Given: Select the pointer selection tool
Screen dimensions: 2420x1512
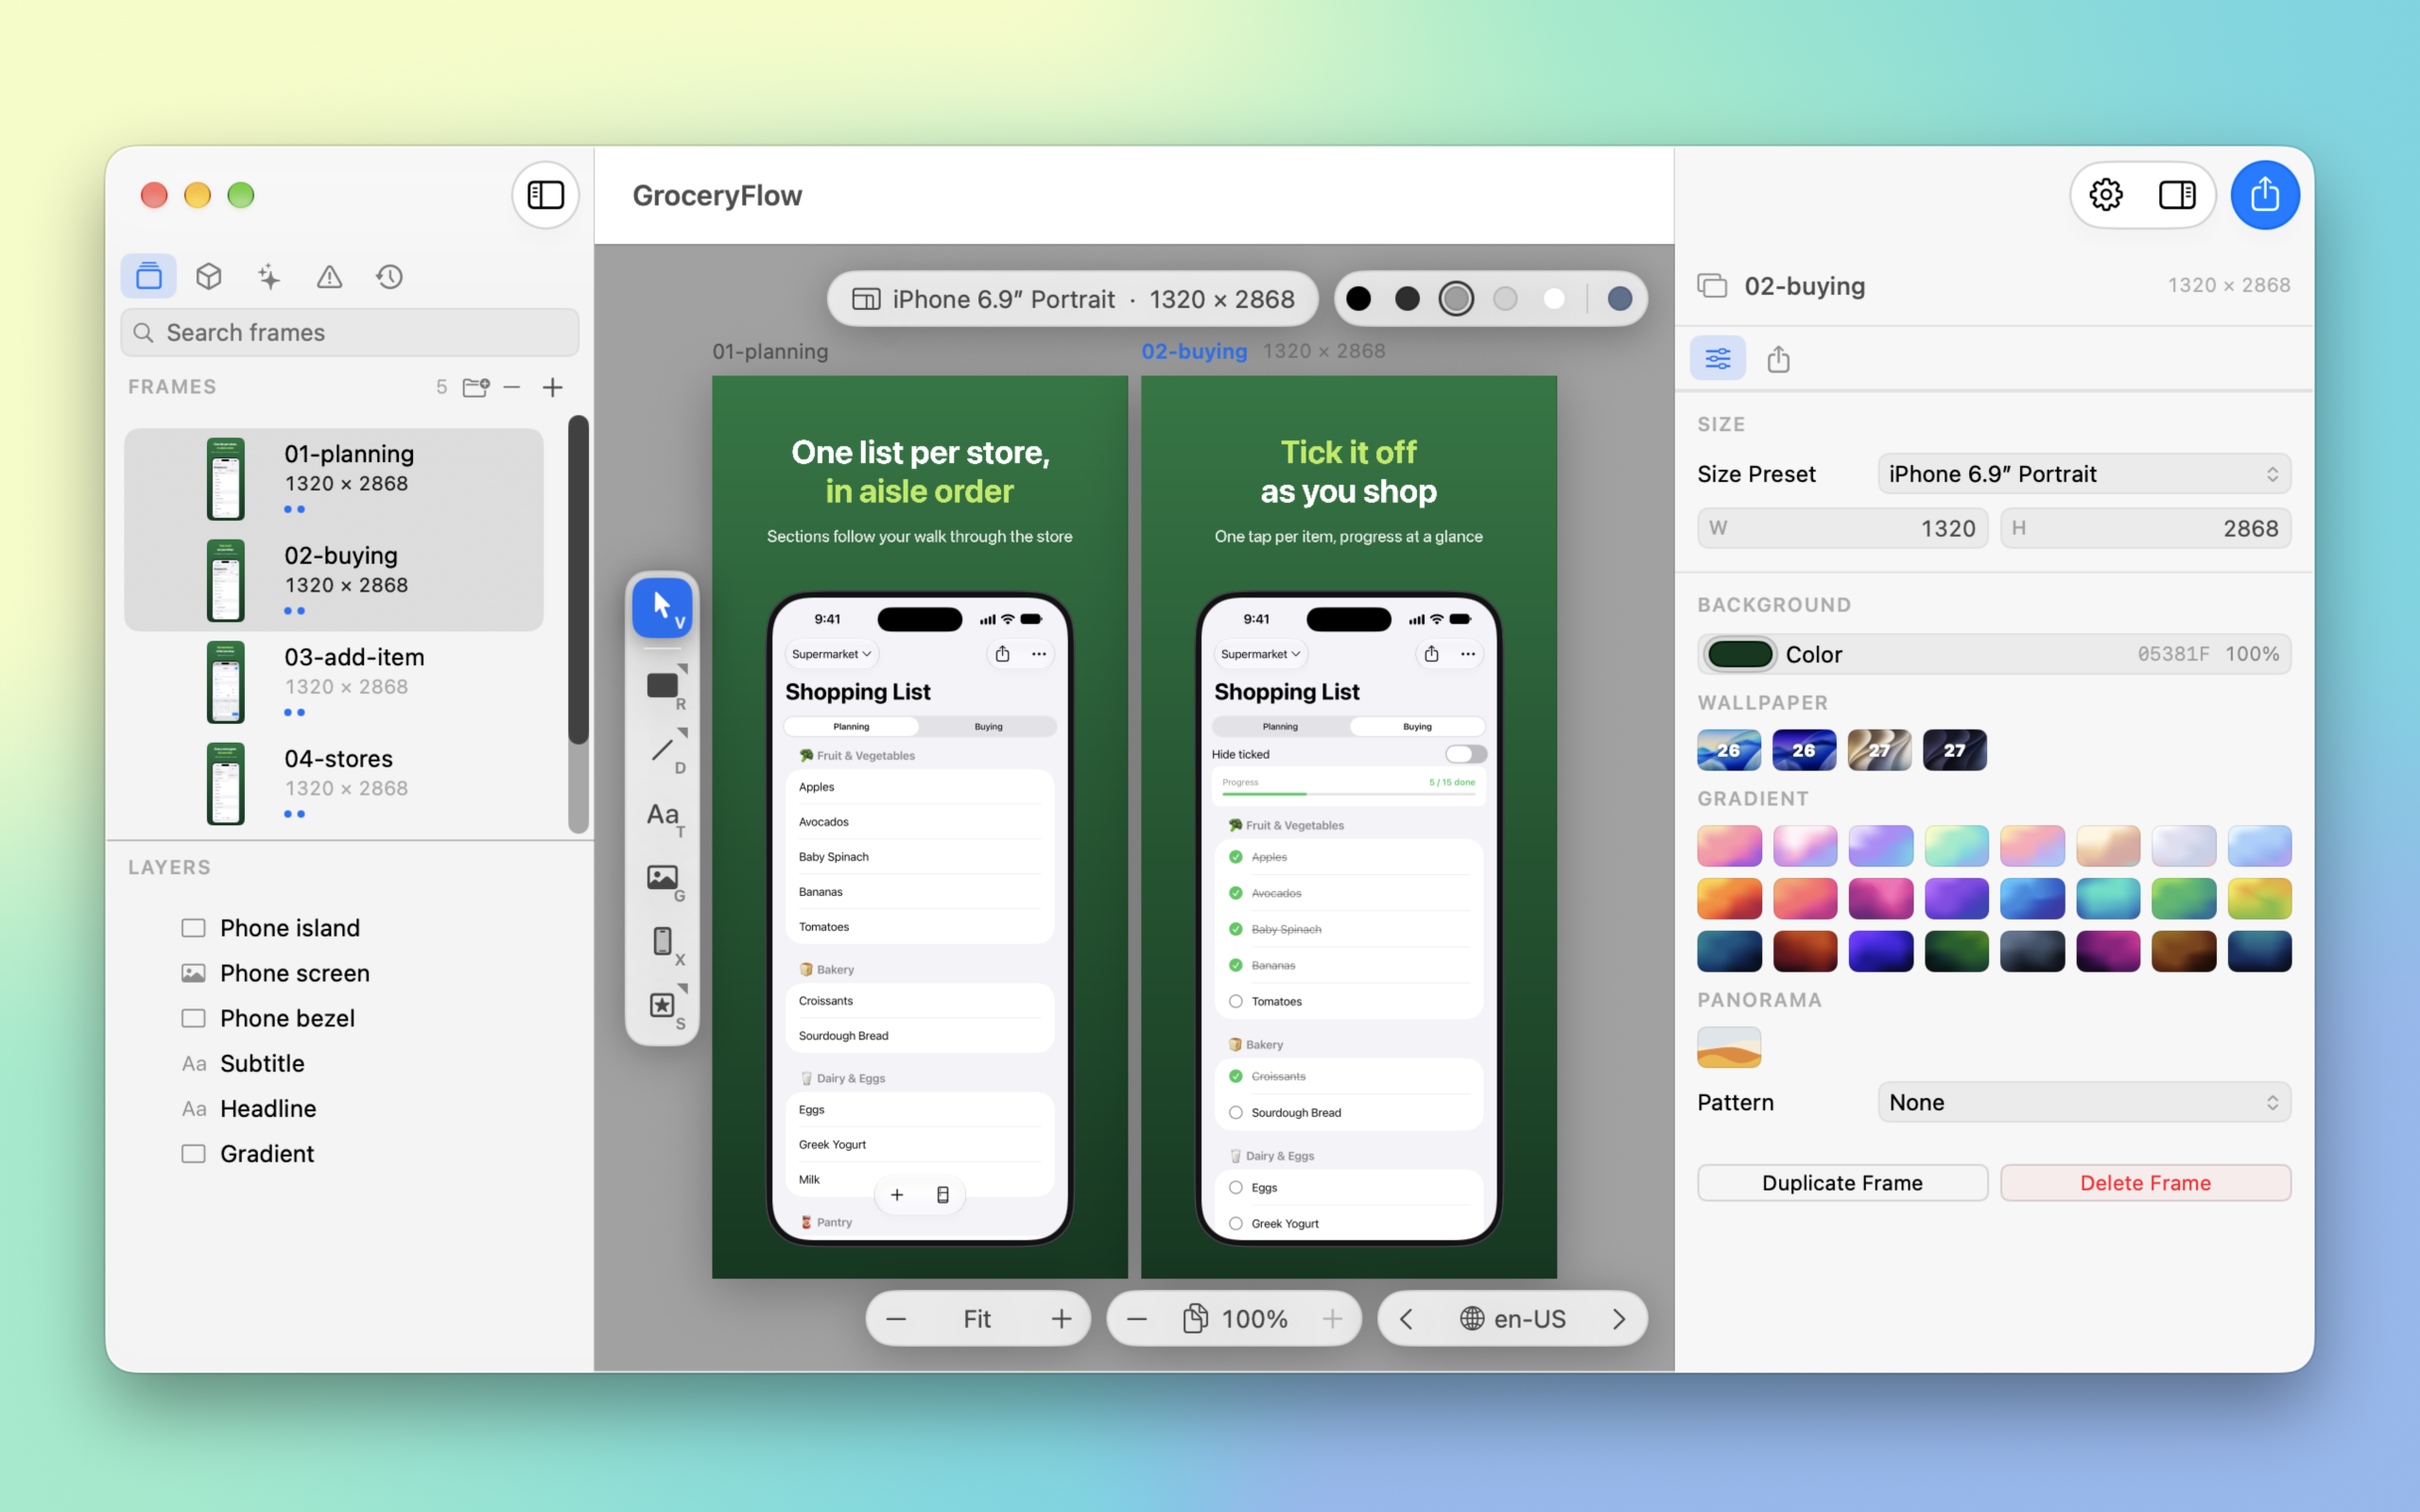Looking at the screenshot, I should tap(662, 607).
